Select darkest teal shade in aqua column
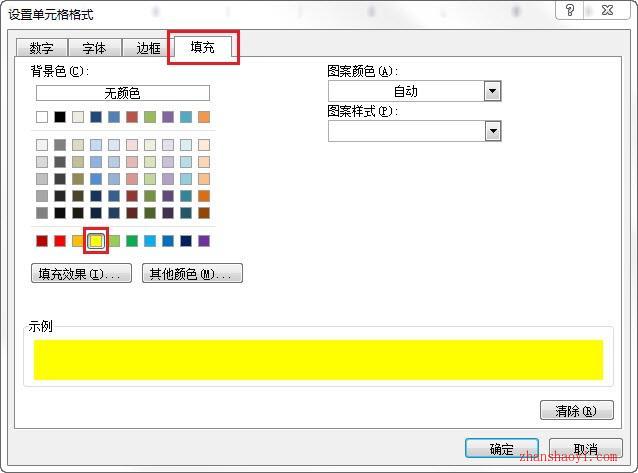The width and height of the screenshot is (638, 473). 186,212
